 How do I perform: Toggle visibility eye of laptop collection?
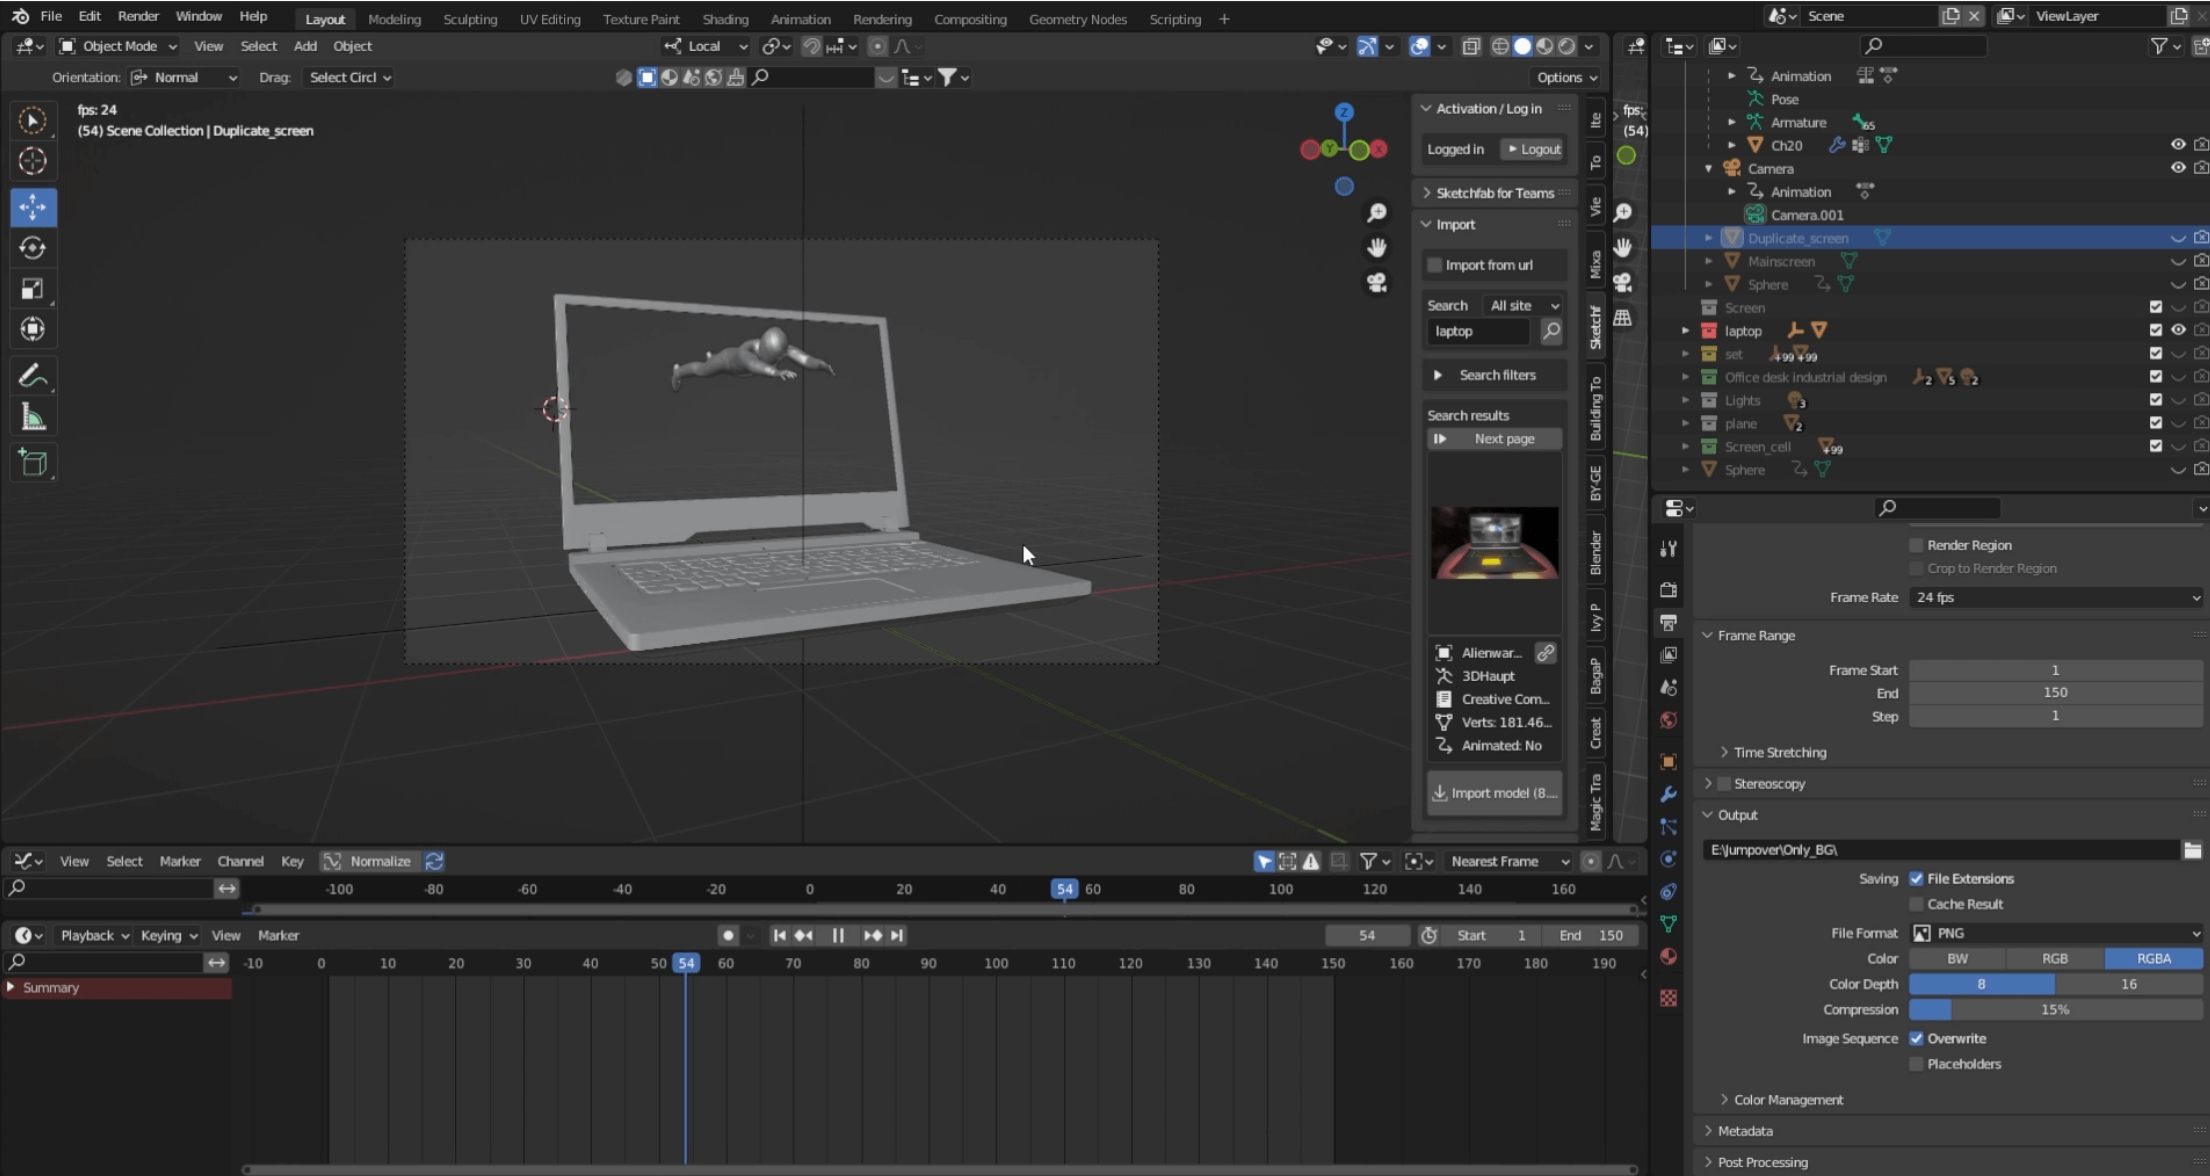[2177, 330]
